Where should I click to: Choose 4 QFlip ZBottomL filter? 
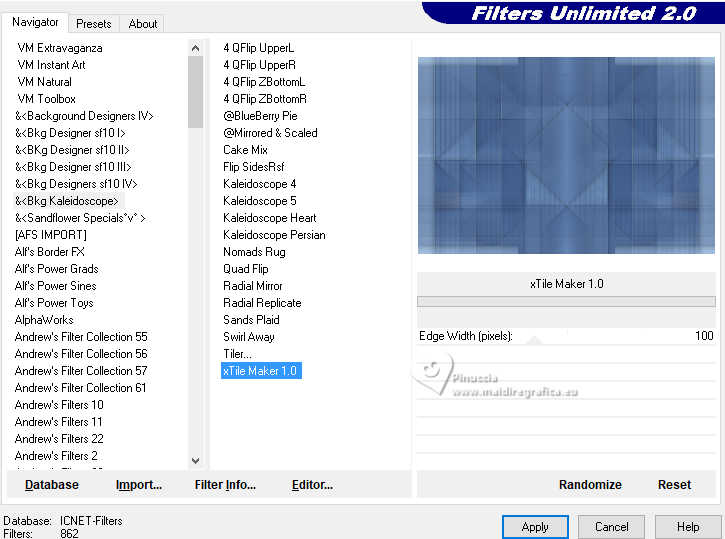pos(264,82)
